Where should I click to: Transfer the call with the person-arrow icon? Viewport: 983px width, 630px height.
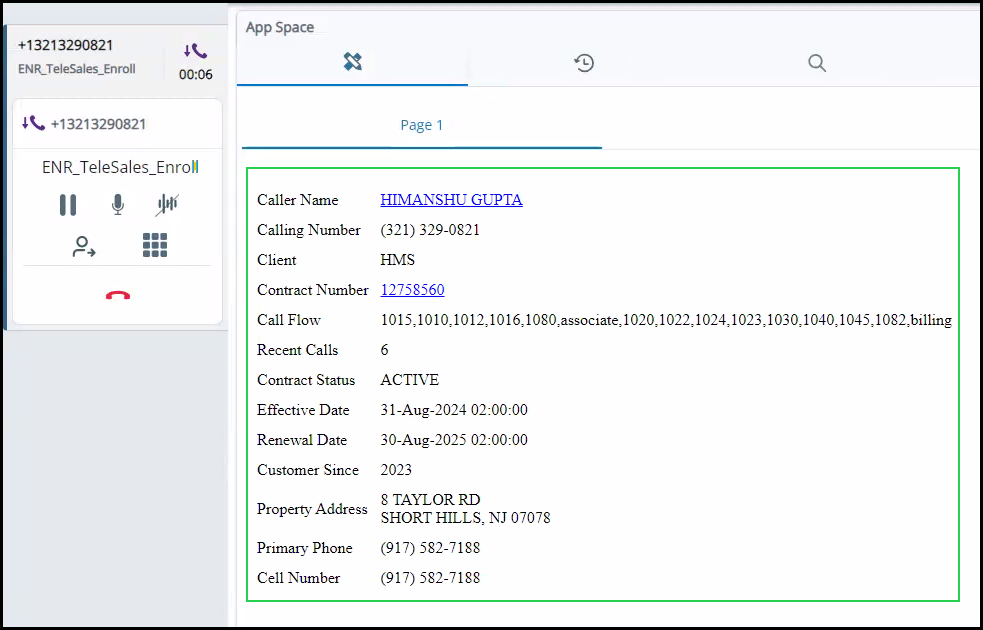click(x=83, y=246)
